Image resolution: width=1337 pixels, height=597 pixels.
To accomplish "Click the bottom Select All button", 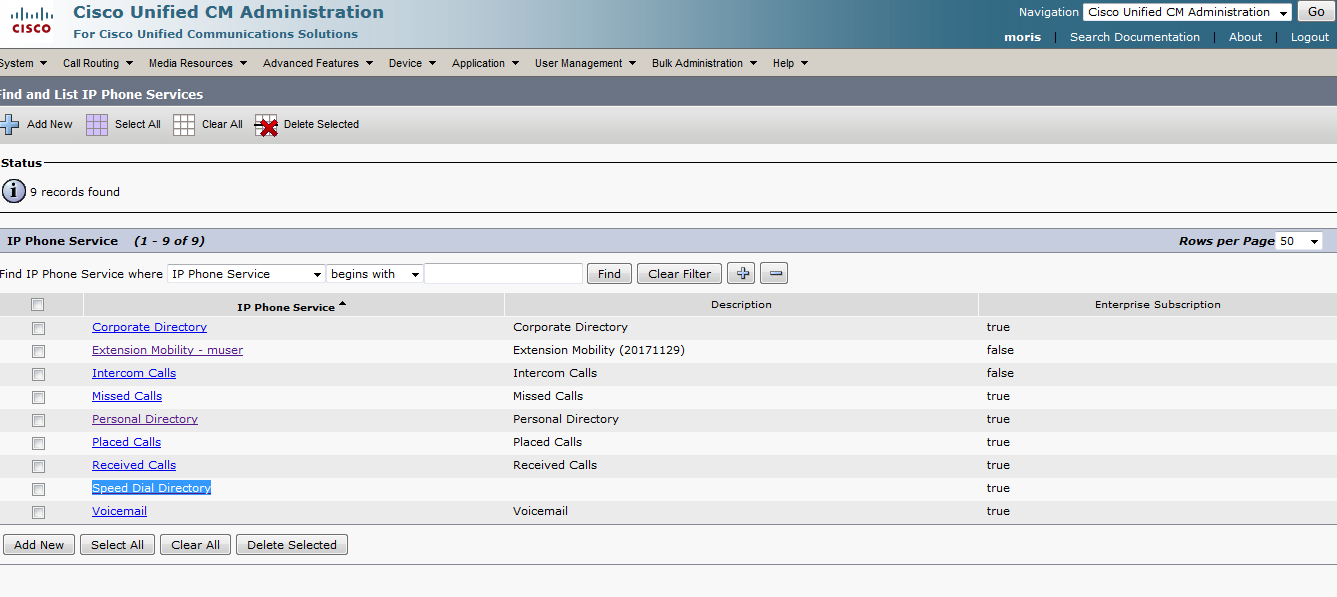I will [117, 545].
